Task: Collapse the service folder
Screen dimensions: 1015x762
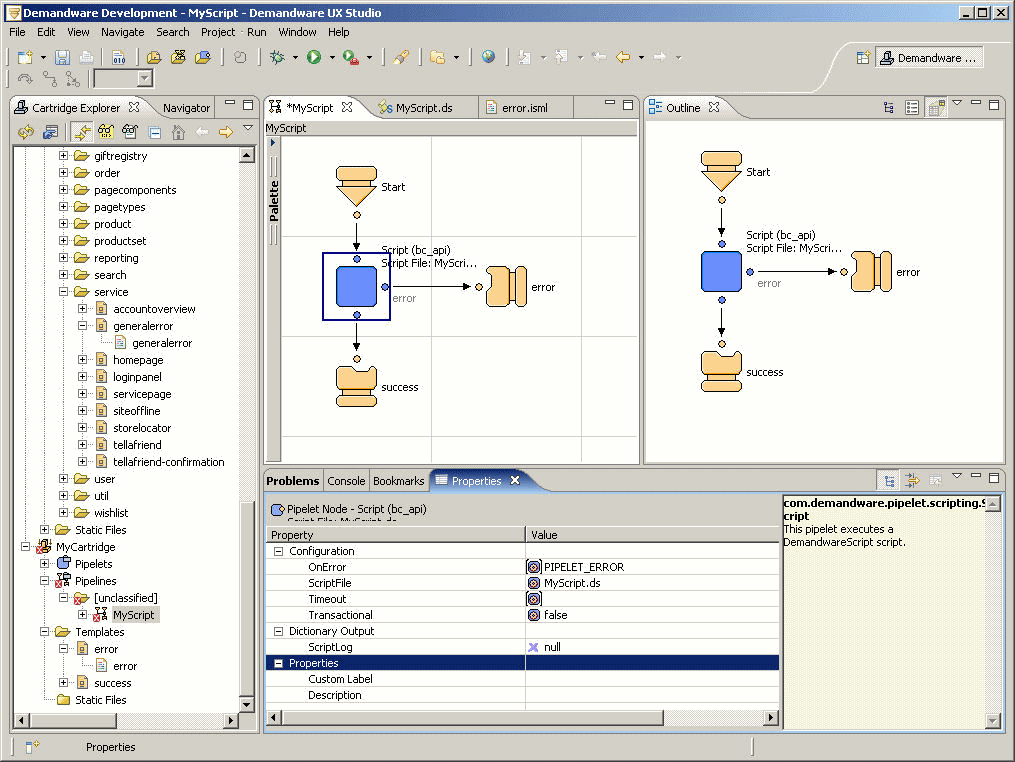Action: (63, 292)
